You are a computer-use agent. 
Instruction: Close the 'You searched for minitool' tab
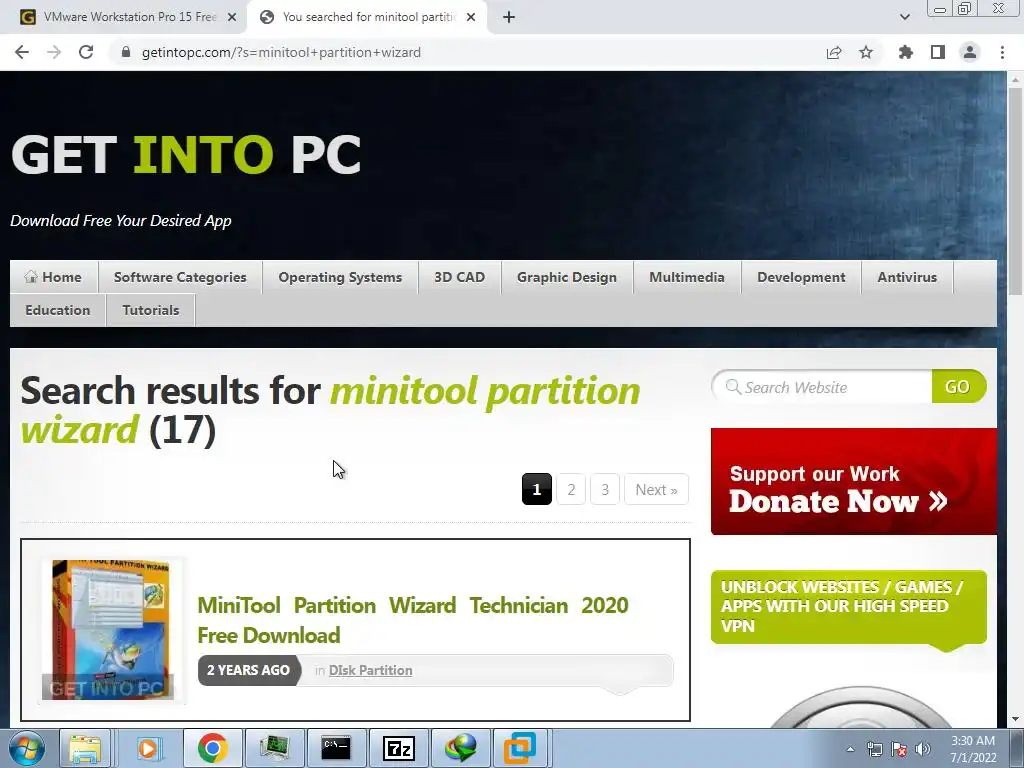(471, 18)
